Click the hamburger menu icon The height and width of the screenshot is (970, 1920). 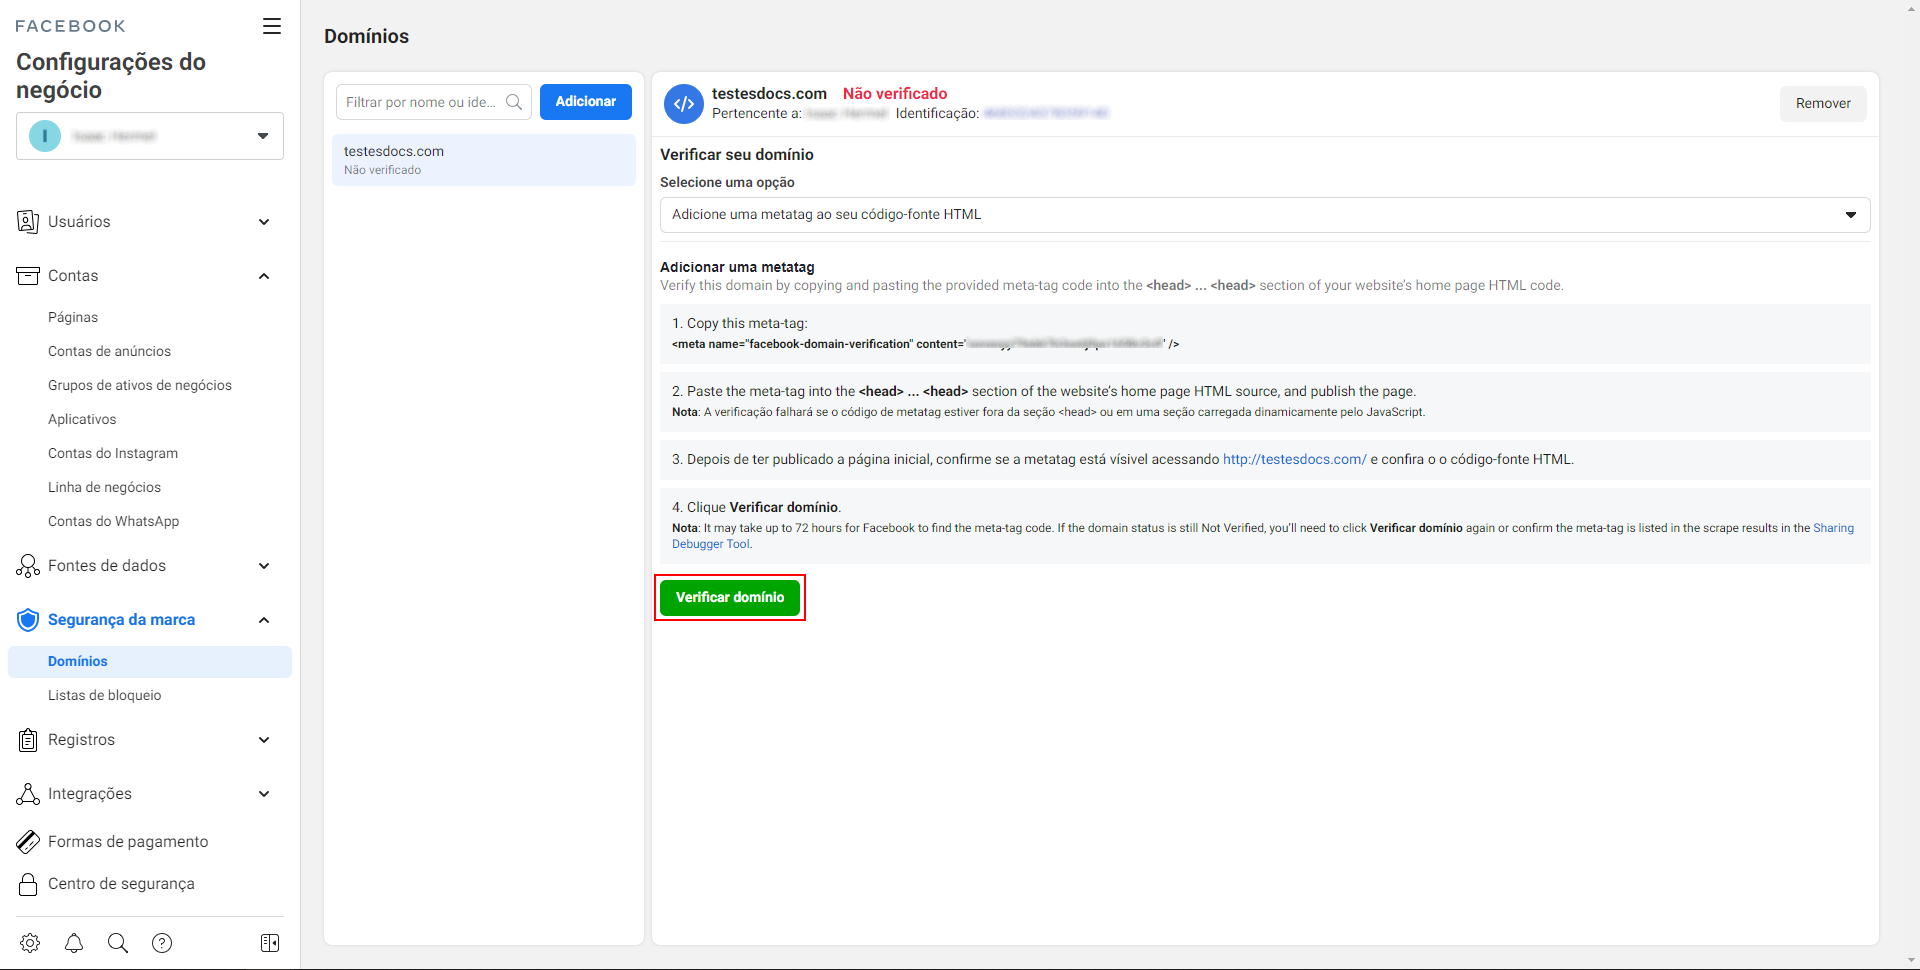[x=272, y=26]
